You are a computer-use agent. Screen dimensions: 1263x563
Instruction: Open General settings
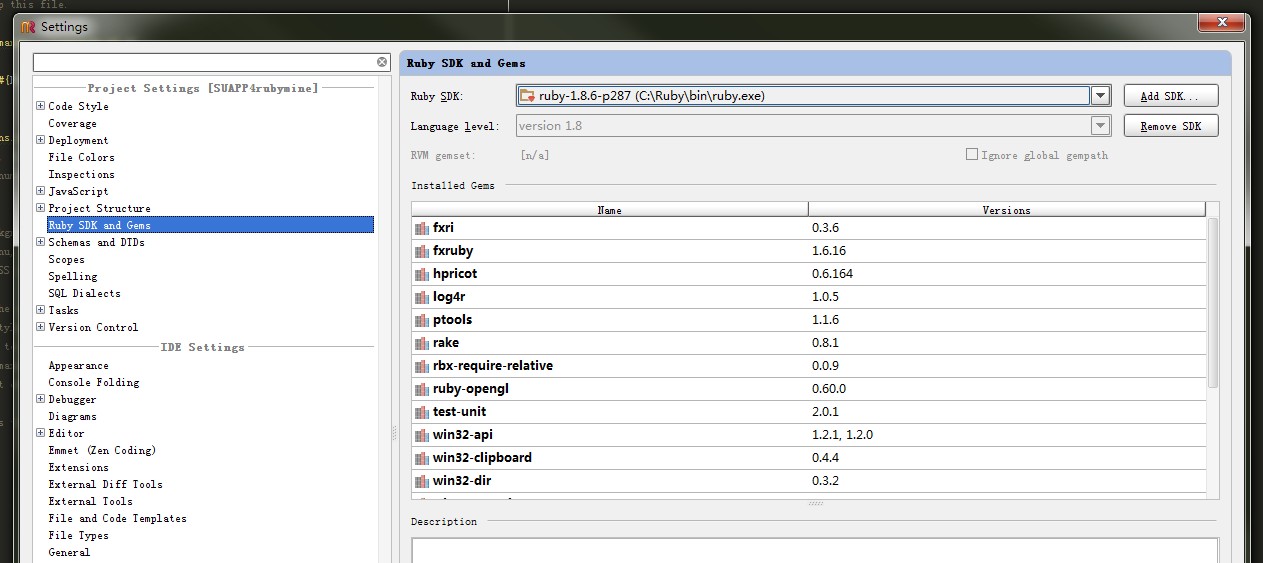pyautogui.click(x=69, y=553)
